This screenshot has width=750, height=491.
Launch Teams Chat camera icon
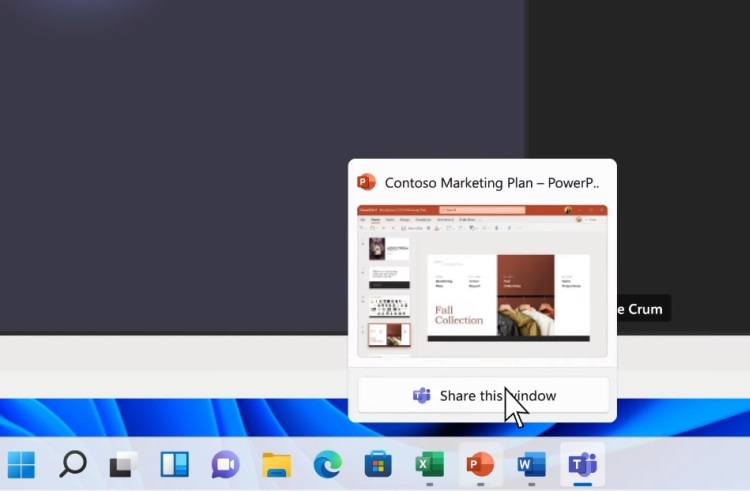pos(225,465)
